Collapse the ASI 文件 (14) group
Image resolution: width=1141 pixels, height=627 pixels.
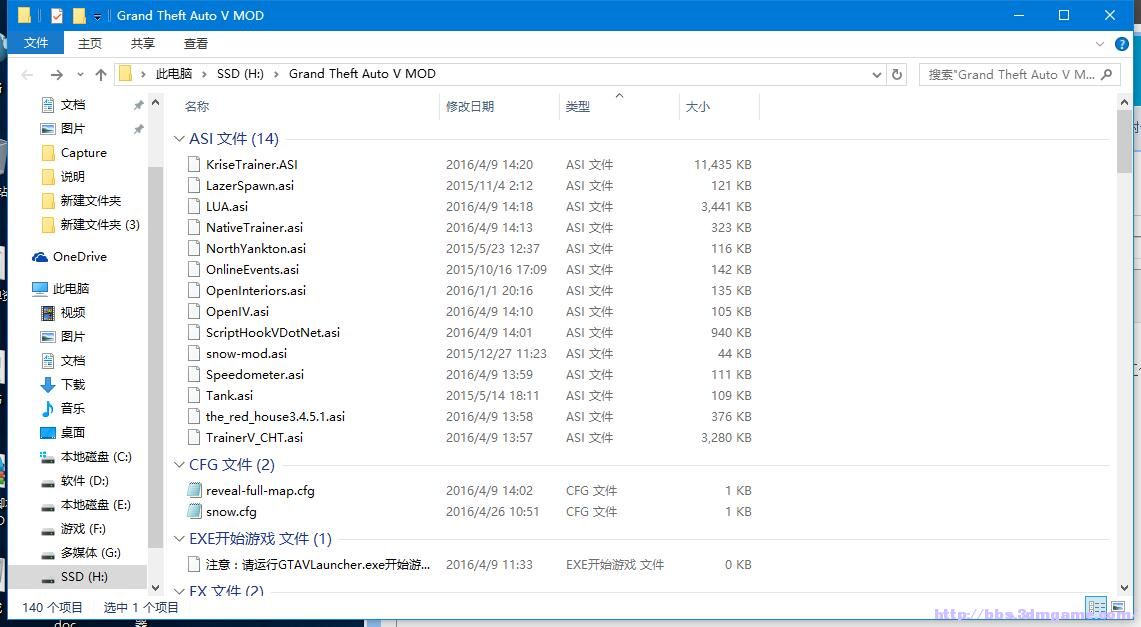[x=179, y=139]
